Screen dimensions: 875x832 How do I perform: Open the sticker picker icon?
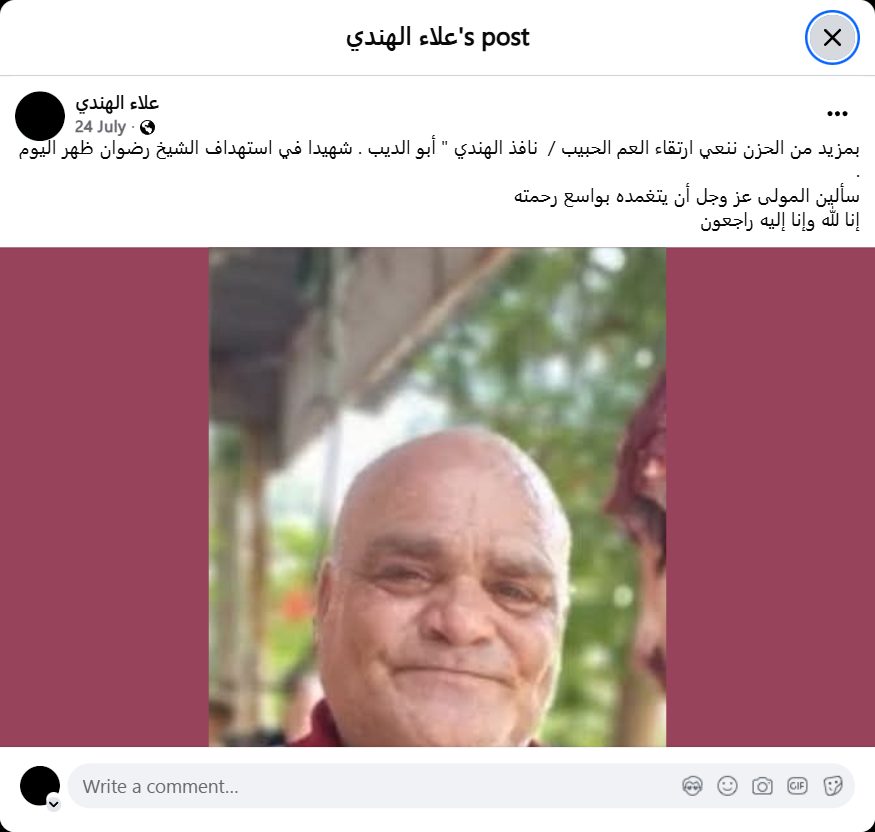pos(832,786)
